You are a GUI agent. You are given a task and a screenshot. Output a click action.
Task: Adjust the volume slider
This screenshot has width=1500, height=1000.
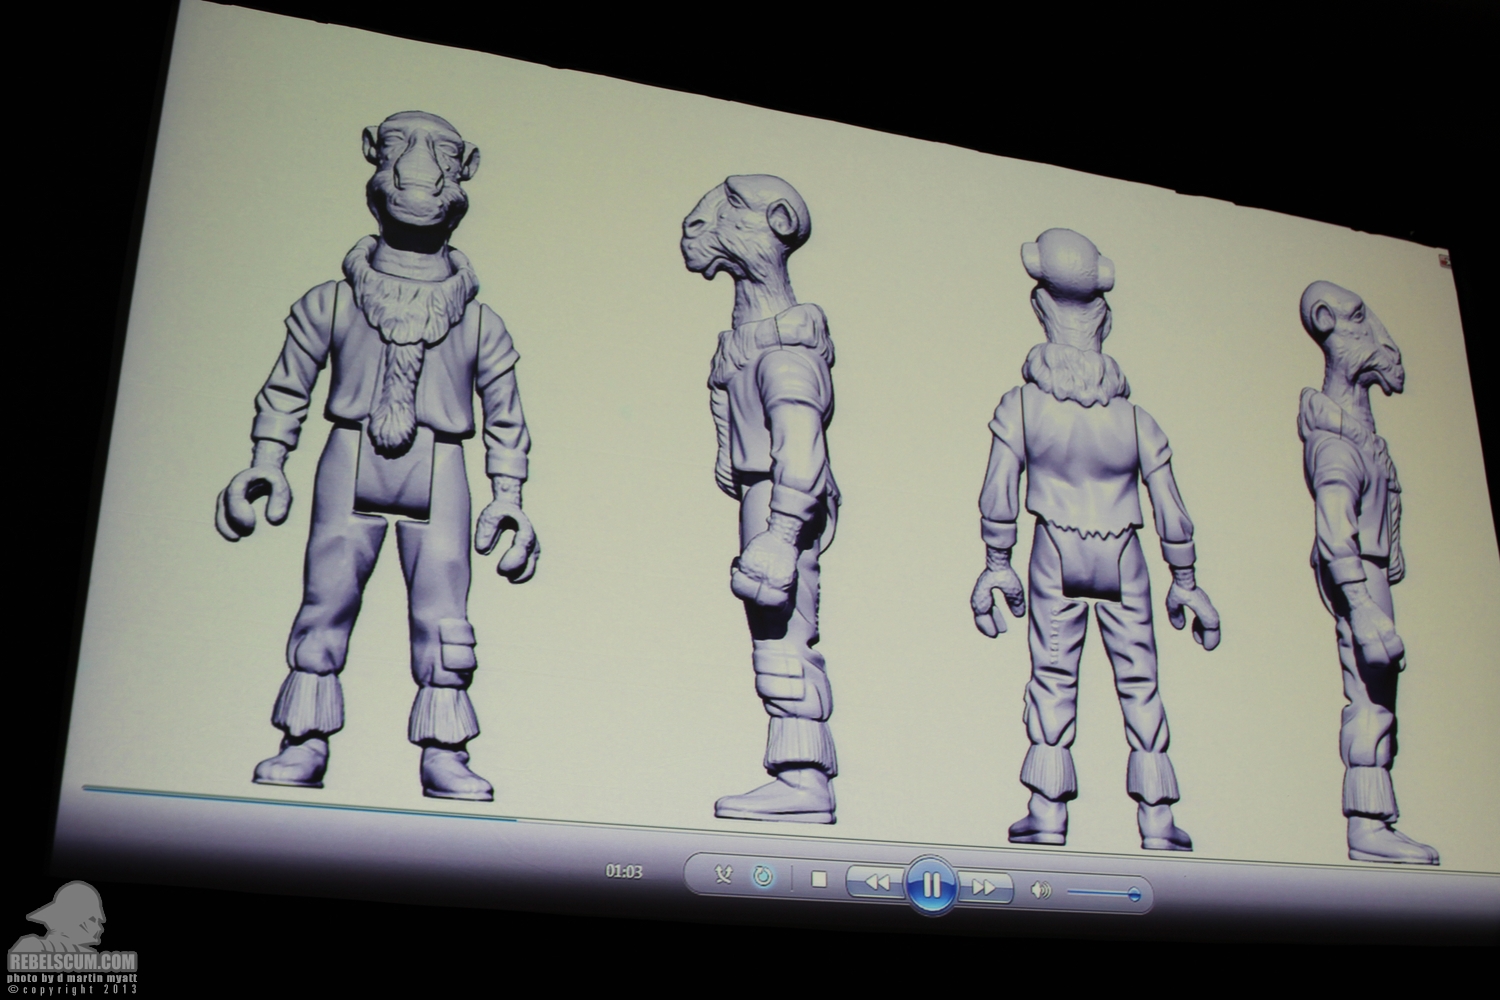coord(1102,893)
